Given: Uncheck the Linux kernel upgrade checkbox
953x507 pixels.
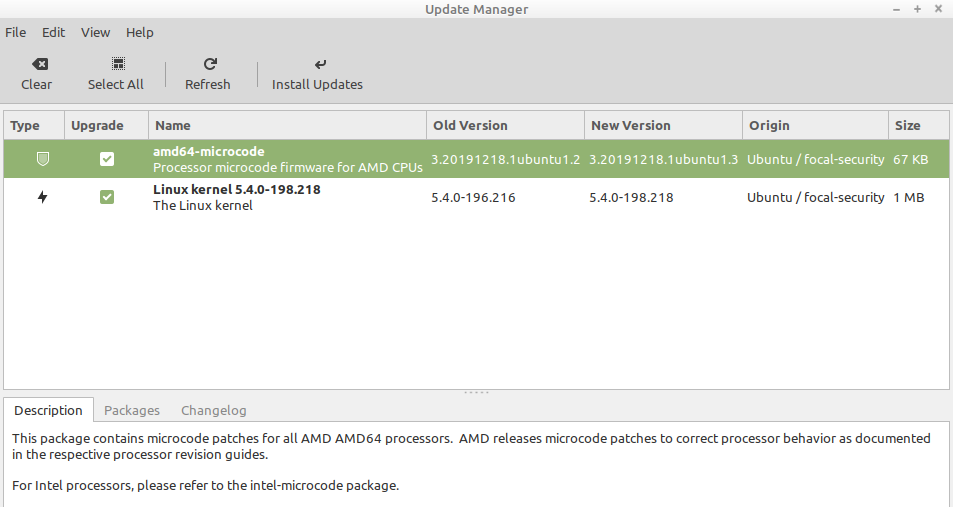Looking at the screenshot, I should coord(107,197).
